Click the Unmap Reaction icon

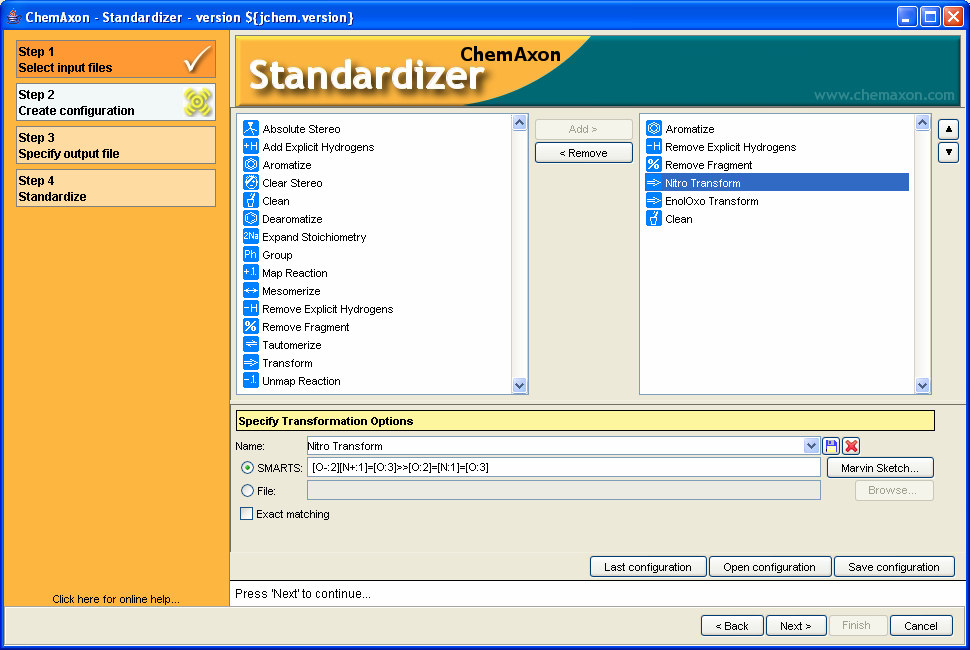(x=251, y=379)
